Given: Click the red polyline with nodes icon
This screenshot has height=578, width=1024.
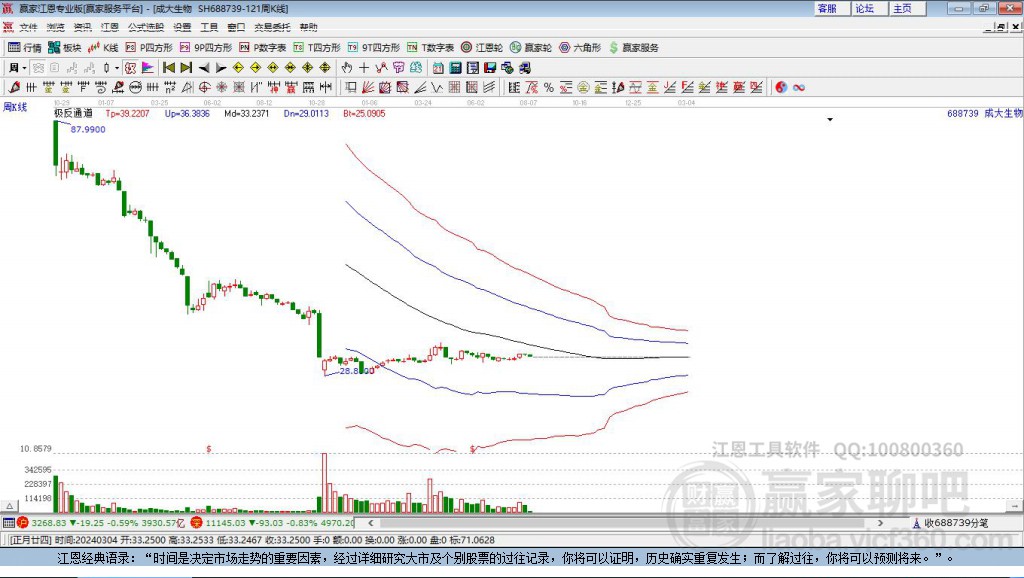Looking at the screenshot, I should [381, 68].
